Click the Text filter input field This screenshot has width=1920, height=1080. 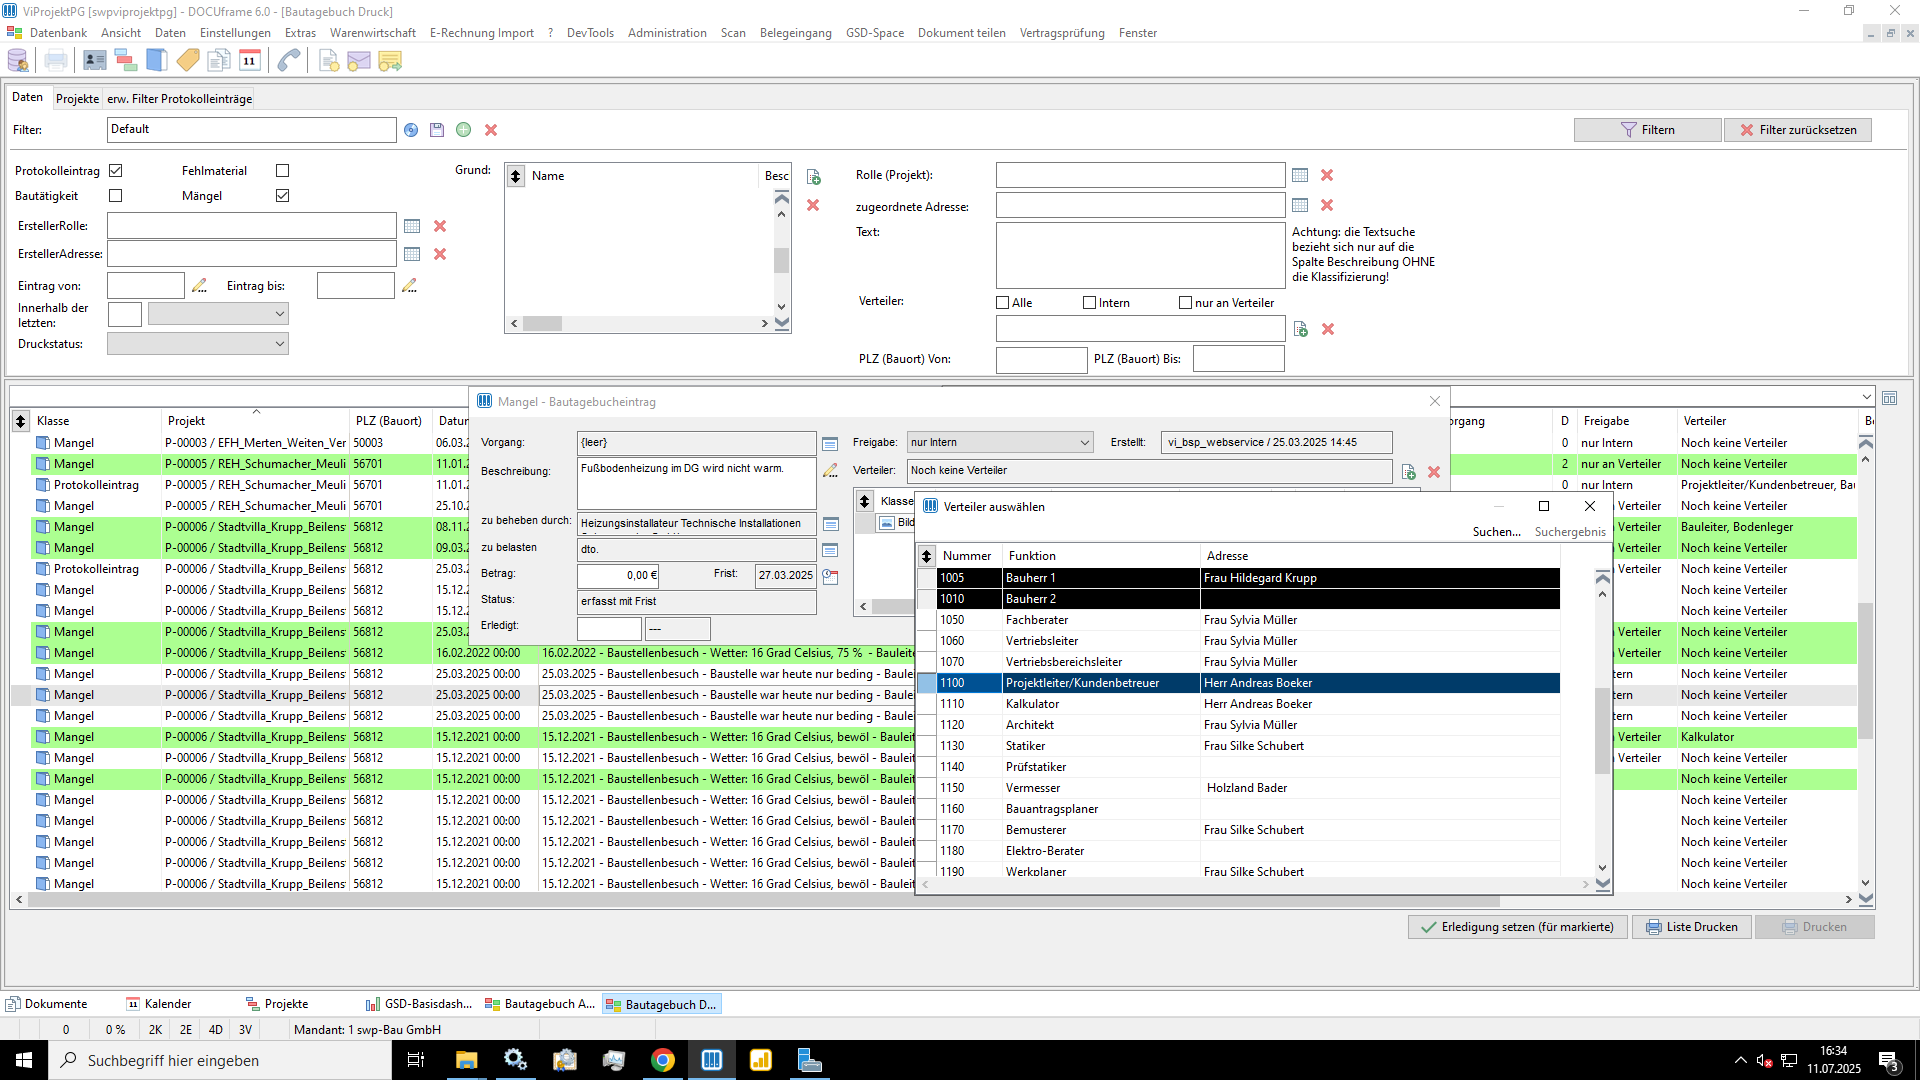(x=1140, y=256)
